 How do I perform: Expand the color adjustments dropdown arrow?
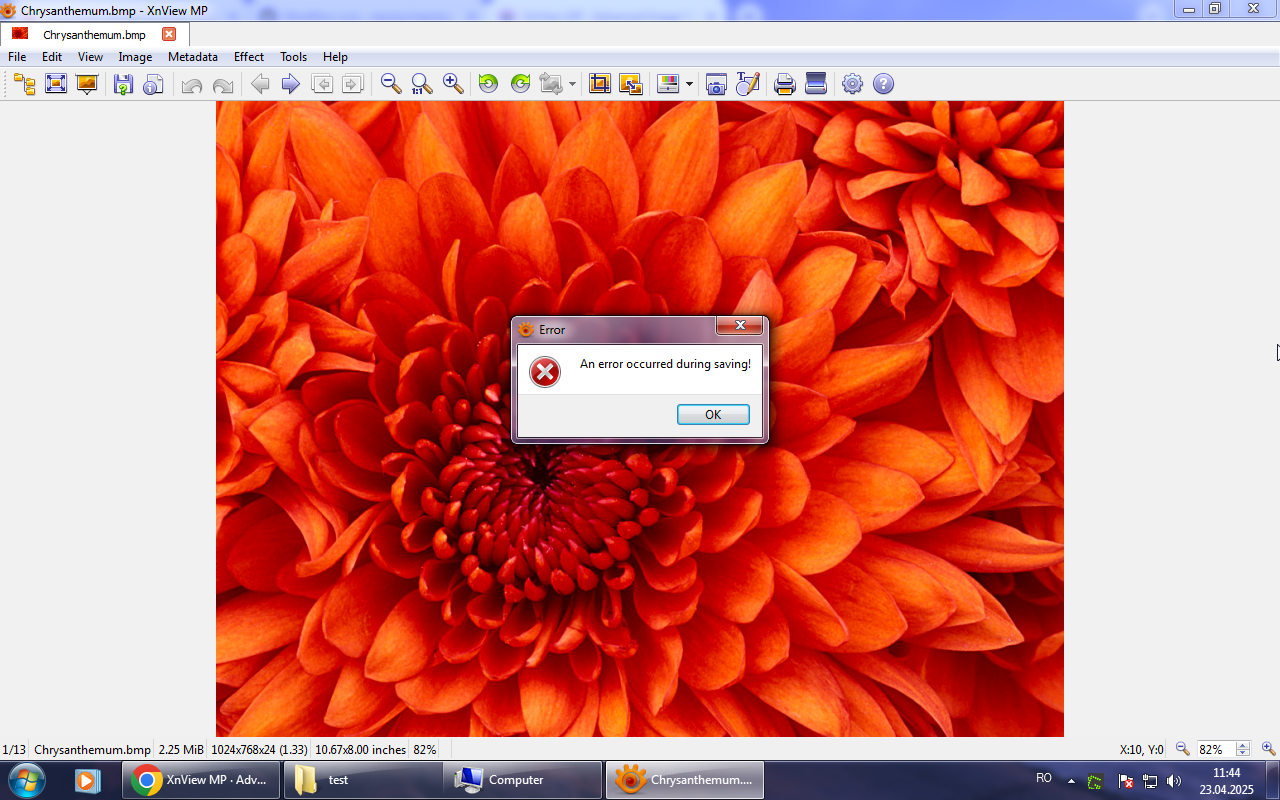click(x=689, y=84)
